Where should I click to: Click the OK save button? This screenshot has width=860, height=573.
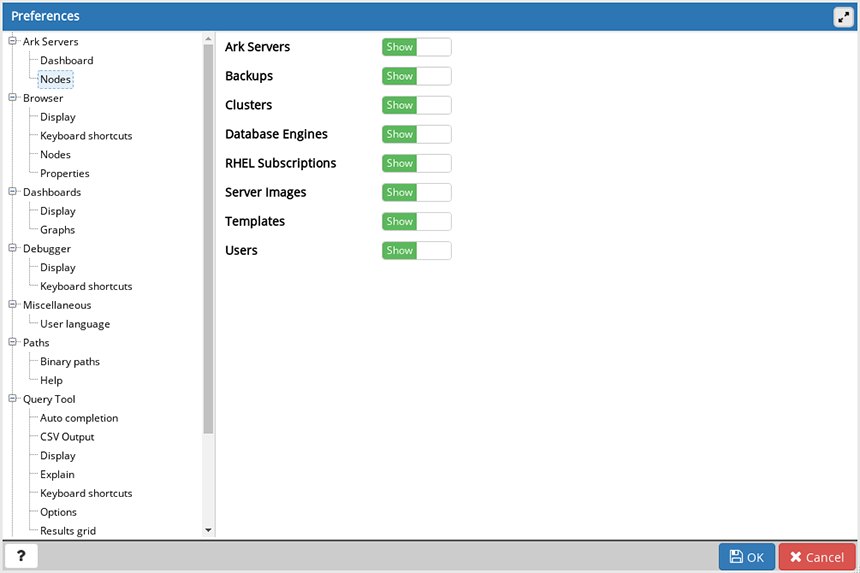click(746, 557)
